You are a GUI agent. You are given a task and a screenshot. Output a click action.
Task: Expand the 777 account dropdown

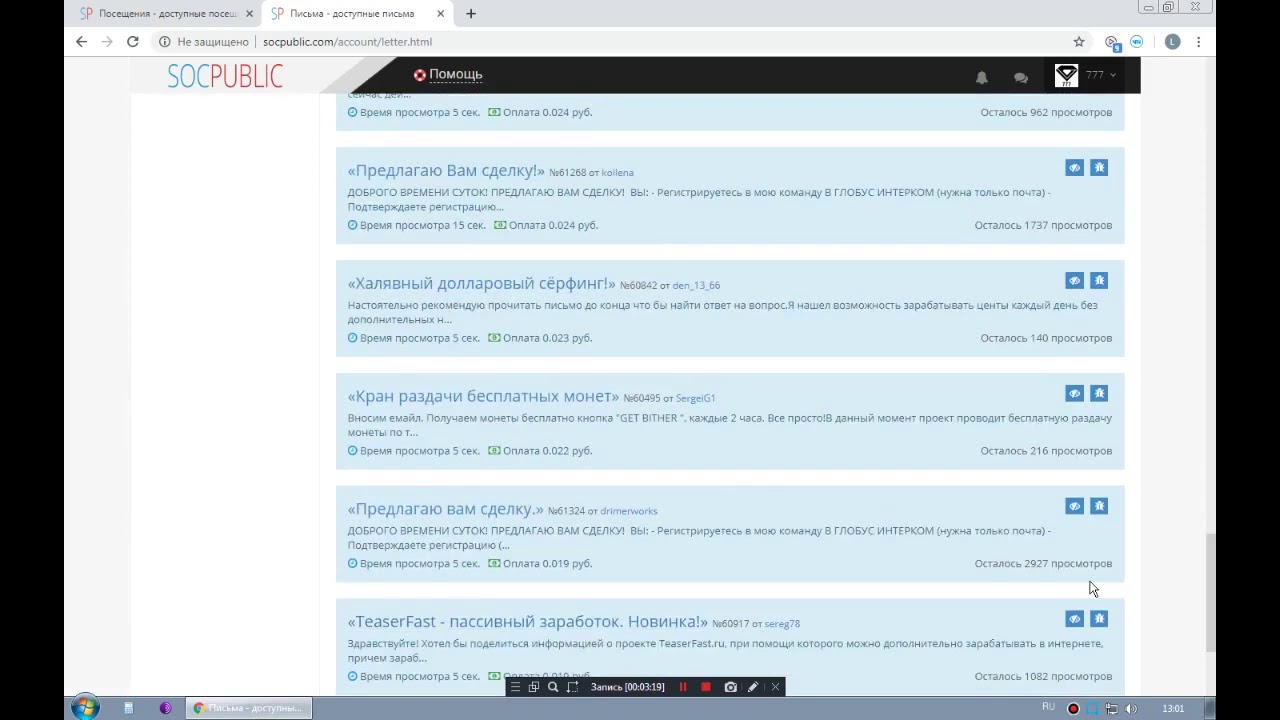pos(1101,75)
